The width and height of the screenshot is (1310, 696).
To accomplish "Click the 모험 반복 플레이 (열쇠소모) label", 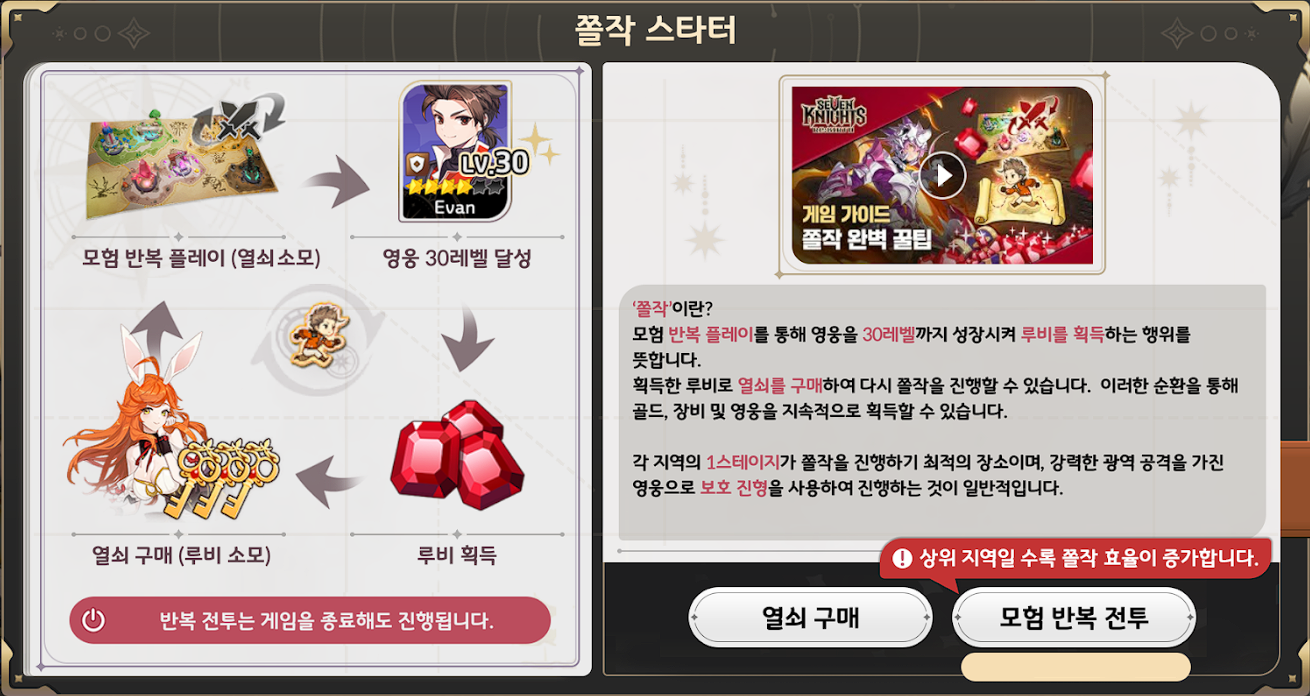I will coord(201,258).
